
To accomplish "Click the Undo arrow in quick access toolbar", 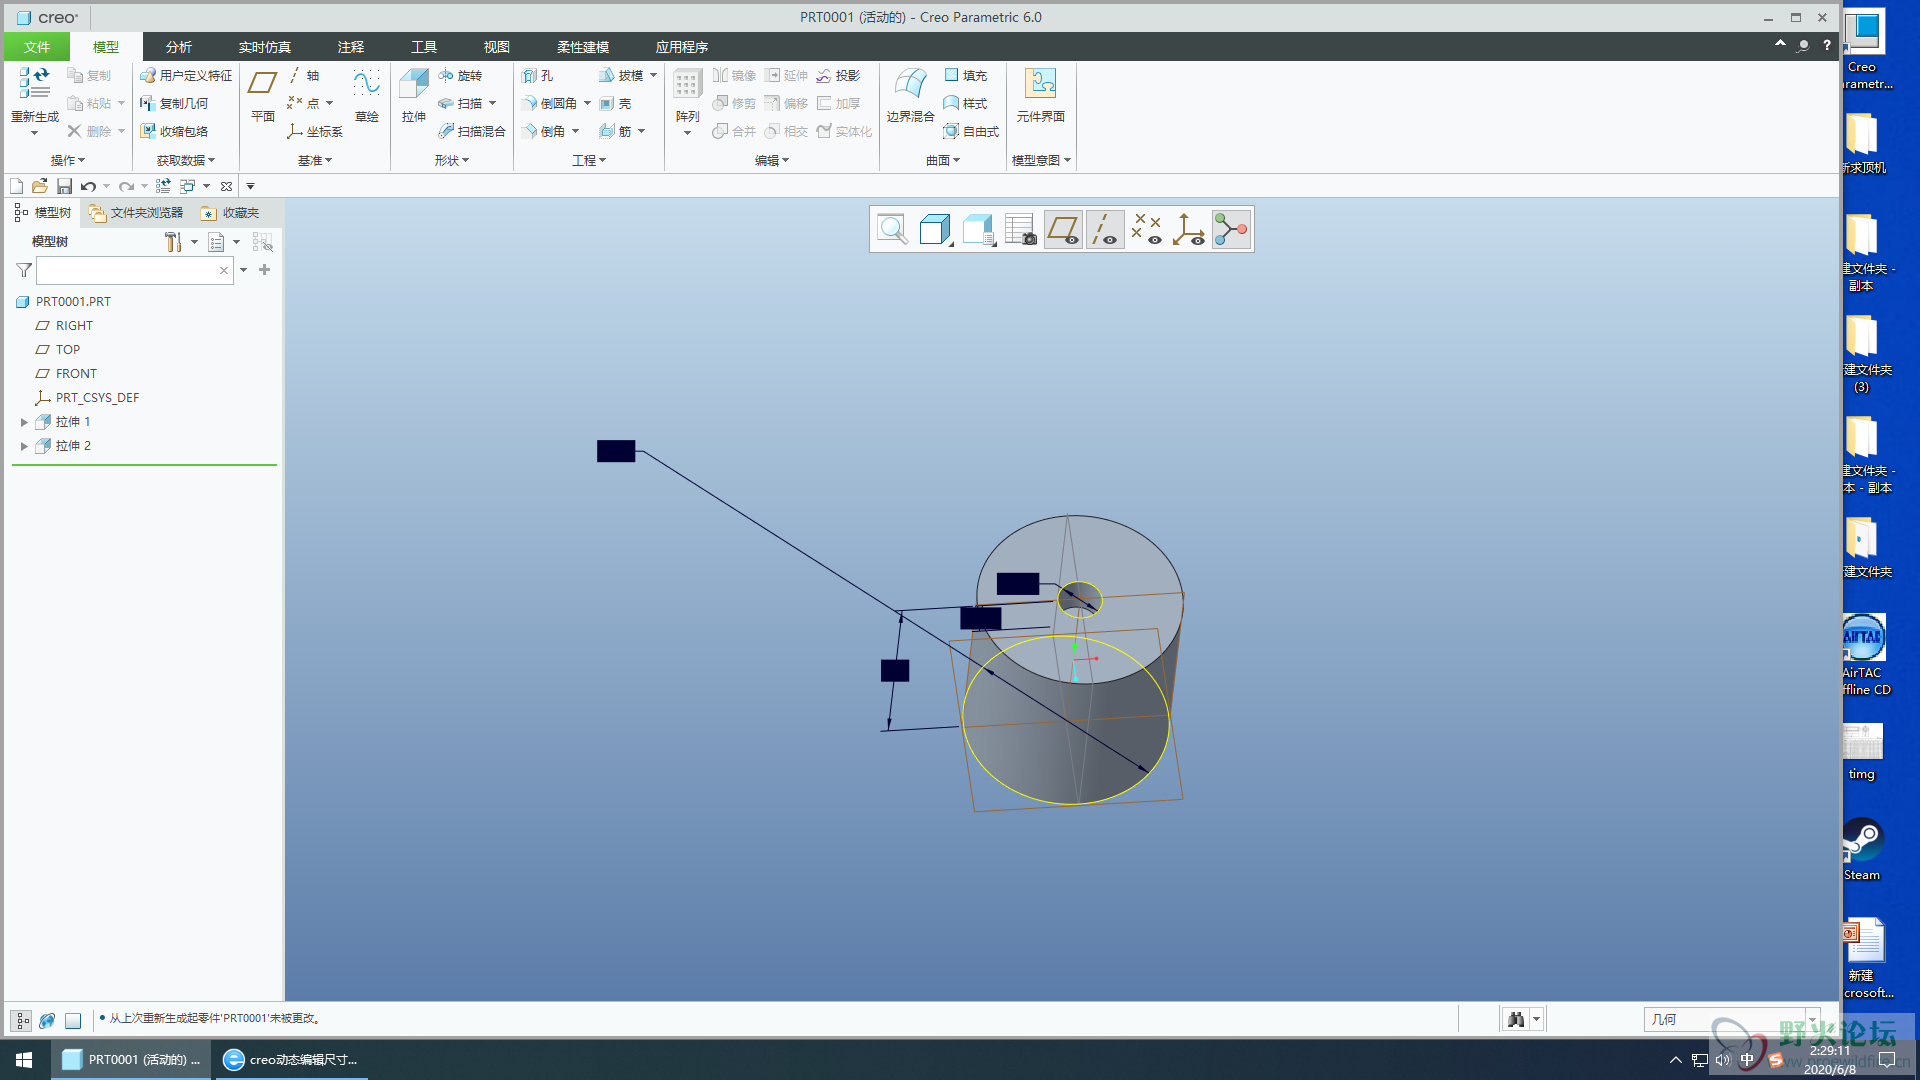I will [x=88, y=186].
